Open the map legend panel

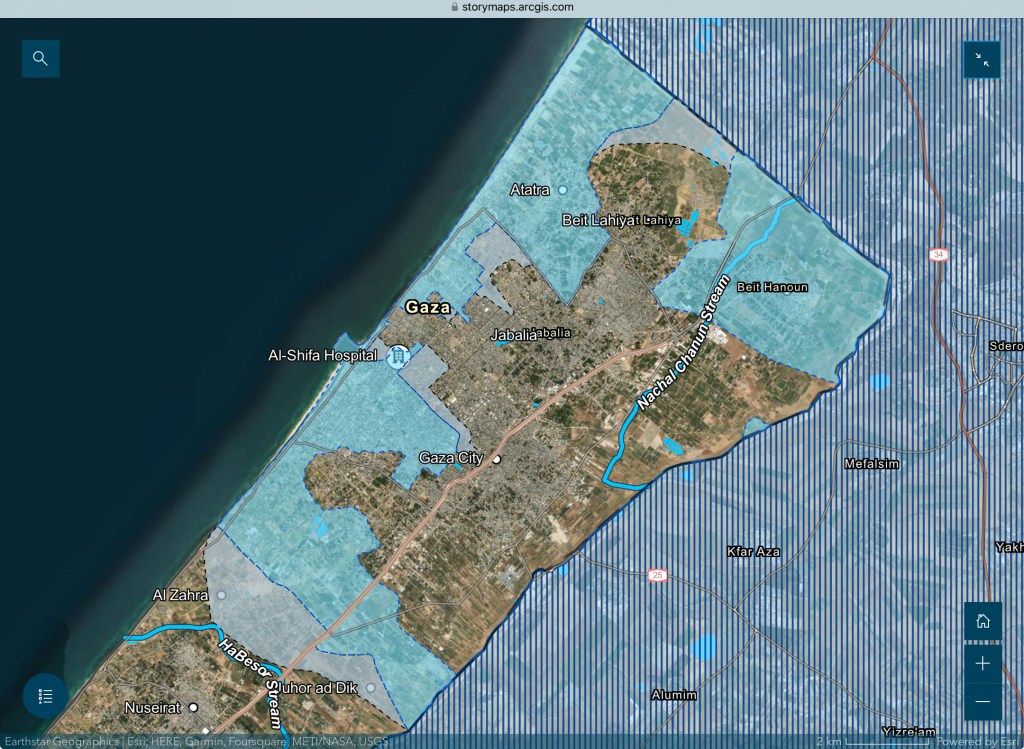pos(45,696)
